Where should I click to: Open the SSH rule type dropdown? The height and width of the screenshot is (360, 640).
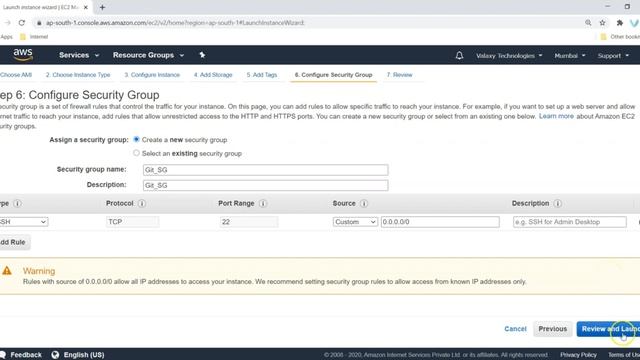click(x=23, y=222)
